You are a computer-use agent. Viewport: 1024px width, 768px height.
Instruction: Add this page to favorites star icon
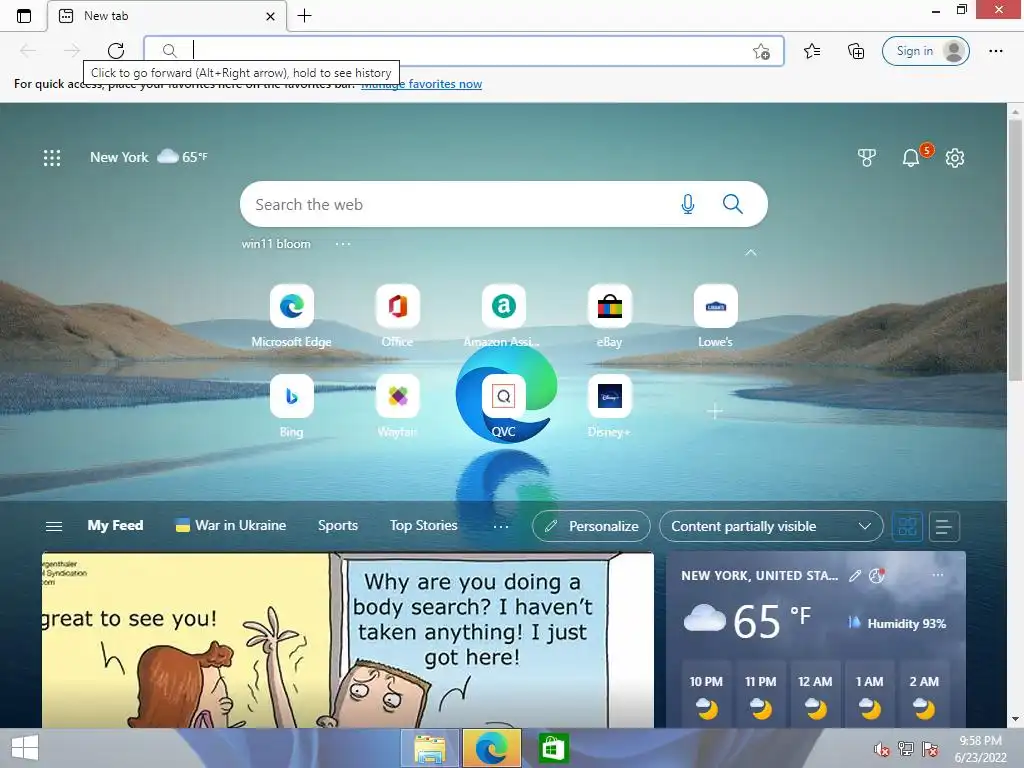point(761,51)
